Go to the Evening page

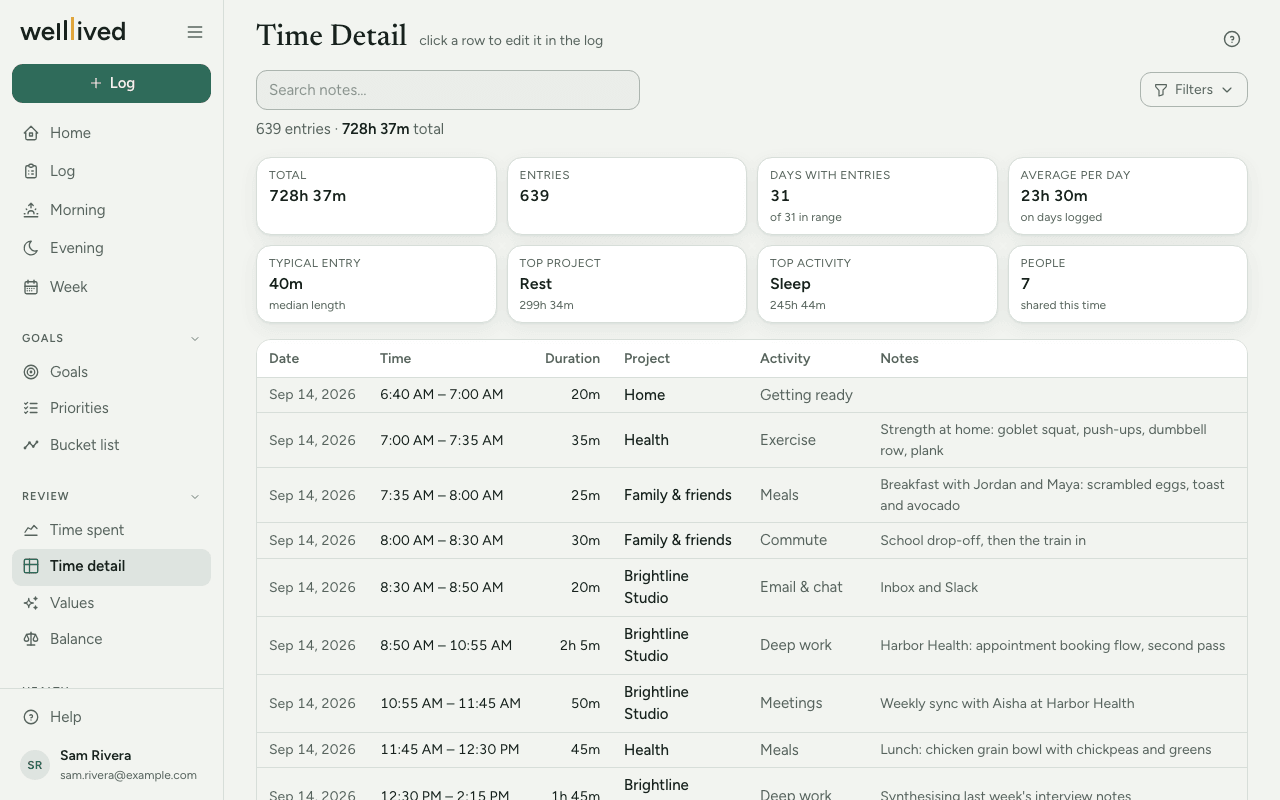[x=112, y=248]
